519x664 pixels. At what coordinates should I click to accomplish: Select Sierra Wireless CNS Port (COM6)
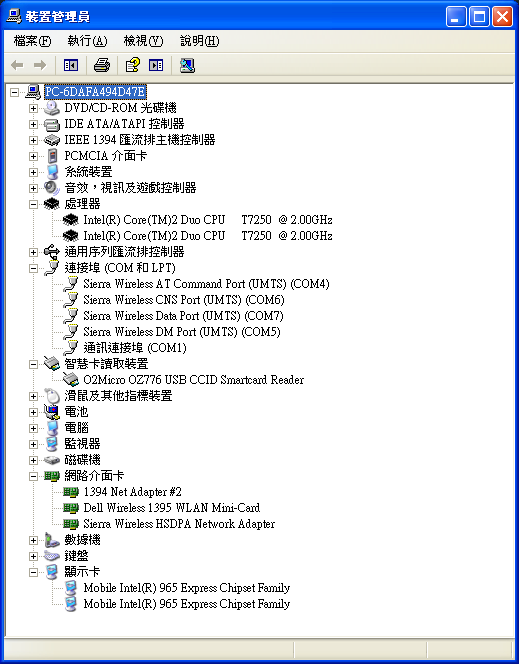184,300
